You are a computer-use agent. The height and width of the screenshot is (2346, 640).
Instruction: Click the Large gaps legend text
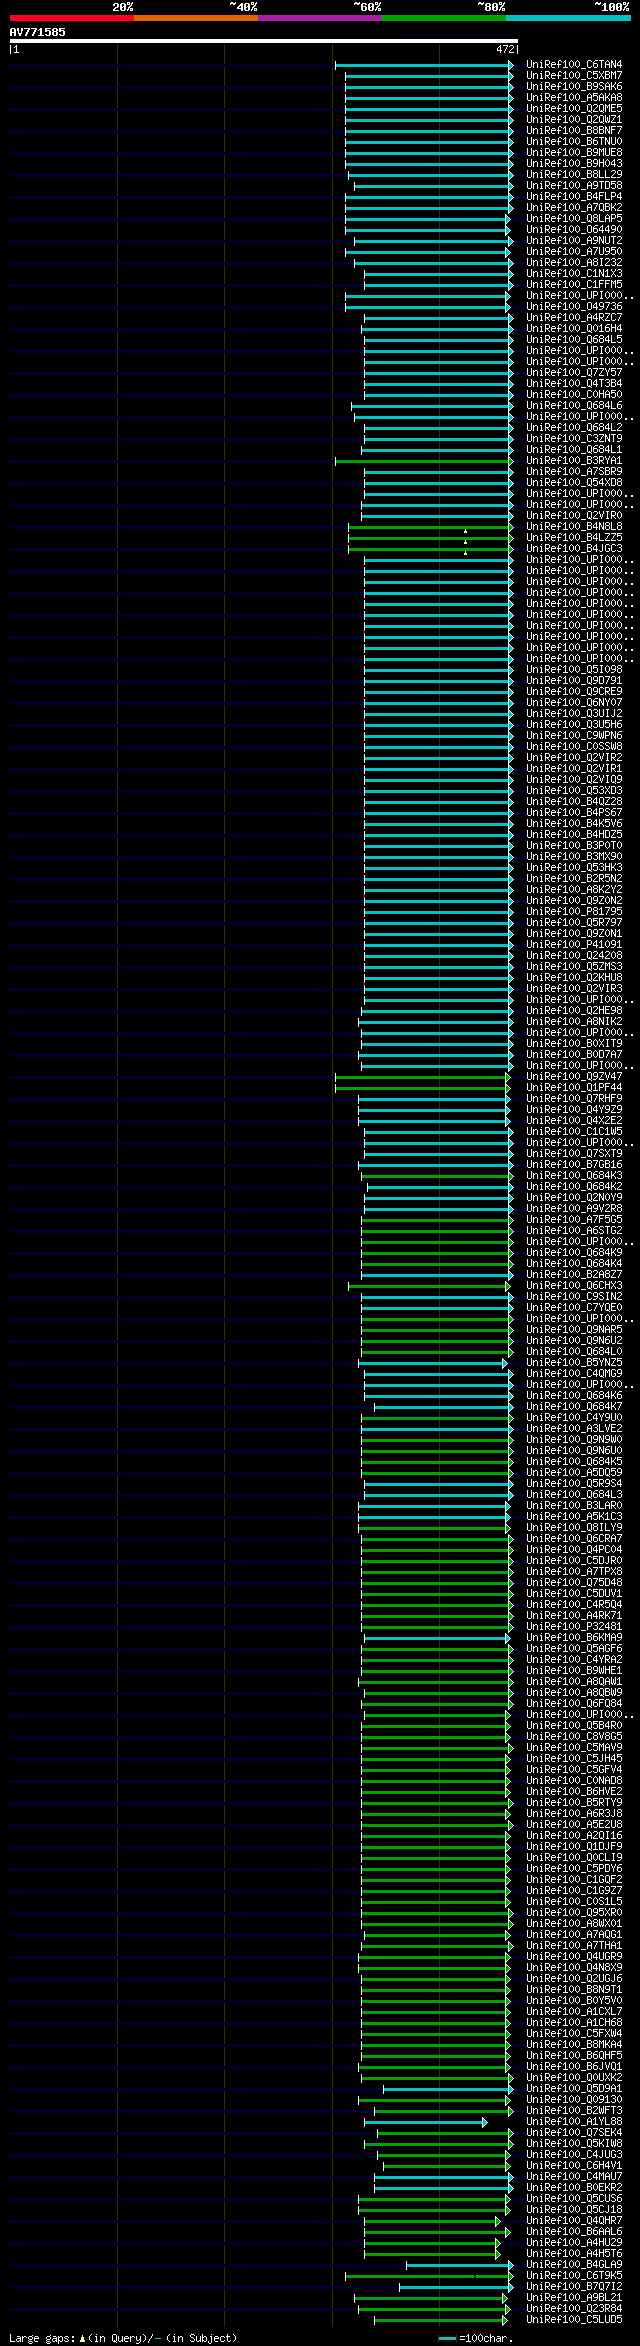click(x=123, y=2338)
